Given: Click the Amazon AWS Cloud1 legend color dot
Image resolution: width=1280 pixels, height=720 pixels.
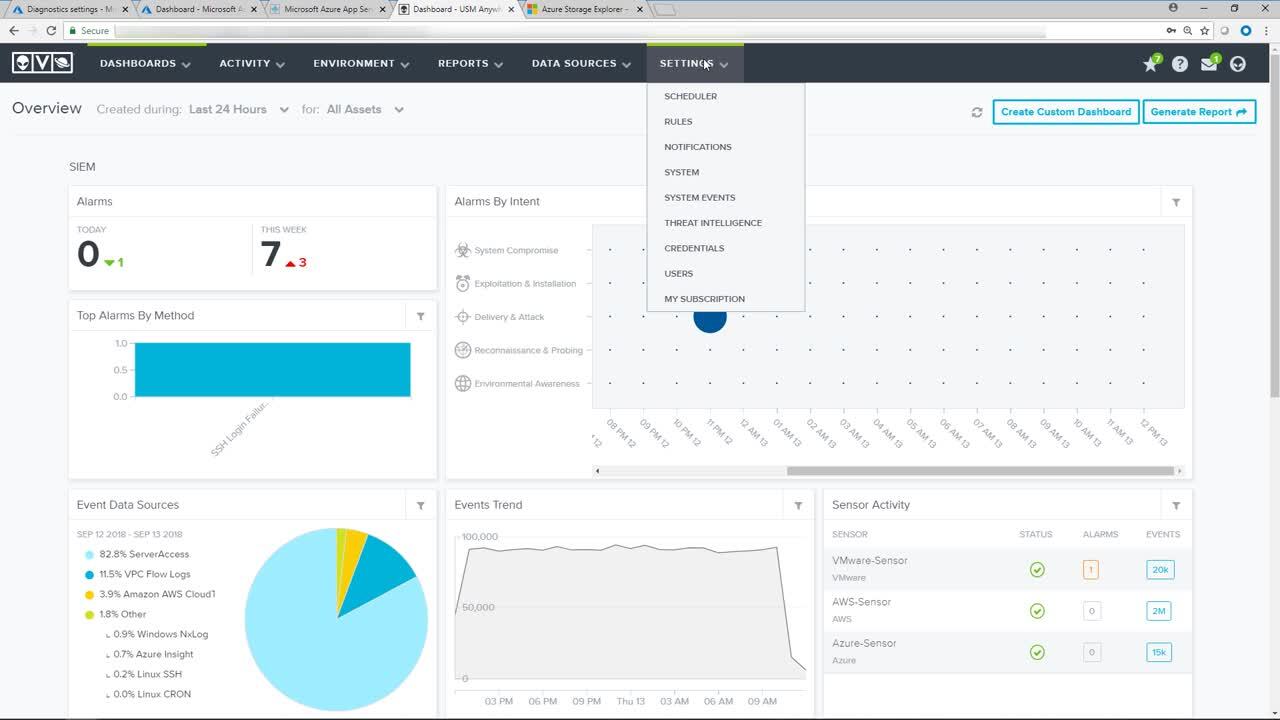Looking at the screenshot, I should click(x=89, y=594).
